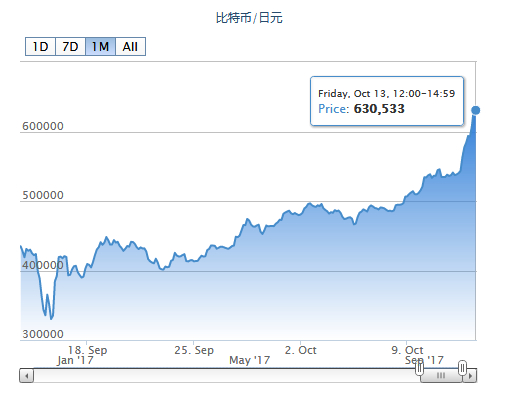Click the Price 630,533 tooltip
Image resolution: width=507 pixels, height=405 pixels.
coord(387,101)
